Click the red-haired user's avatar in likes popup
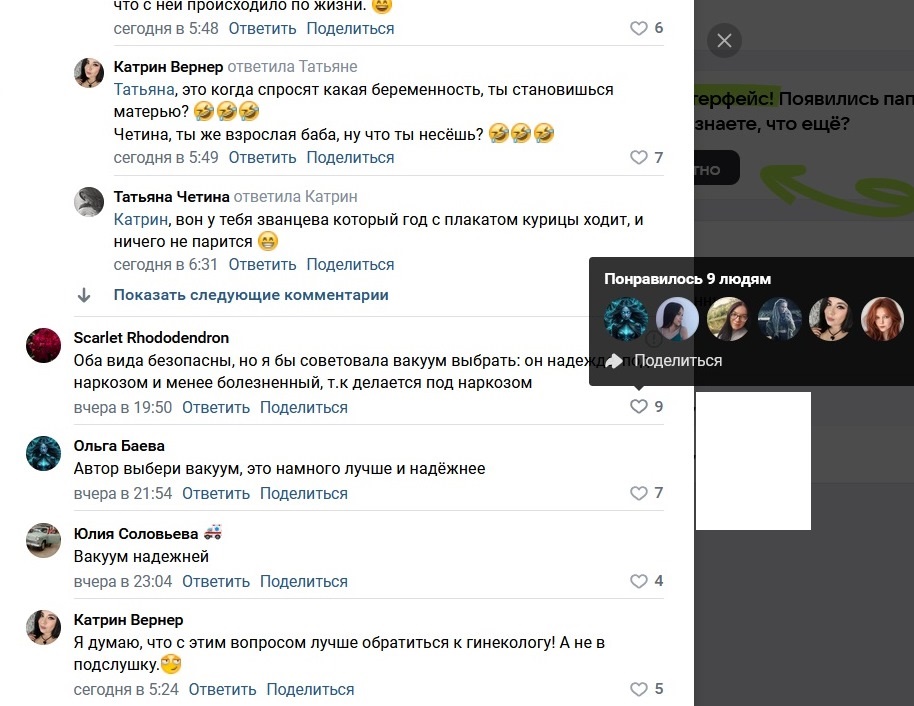 [x=883, y=319]
